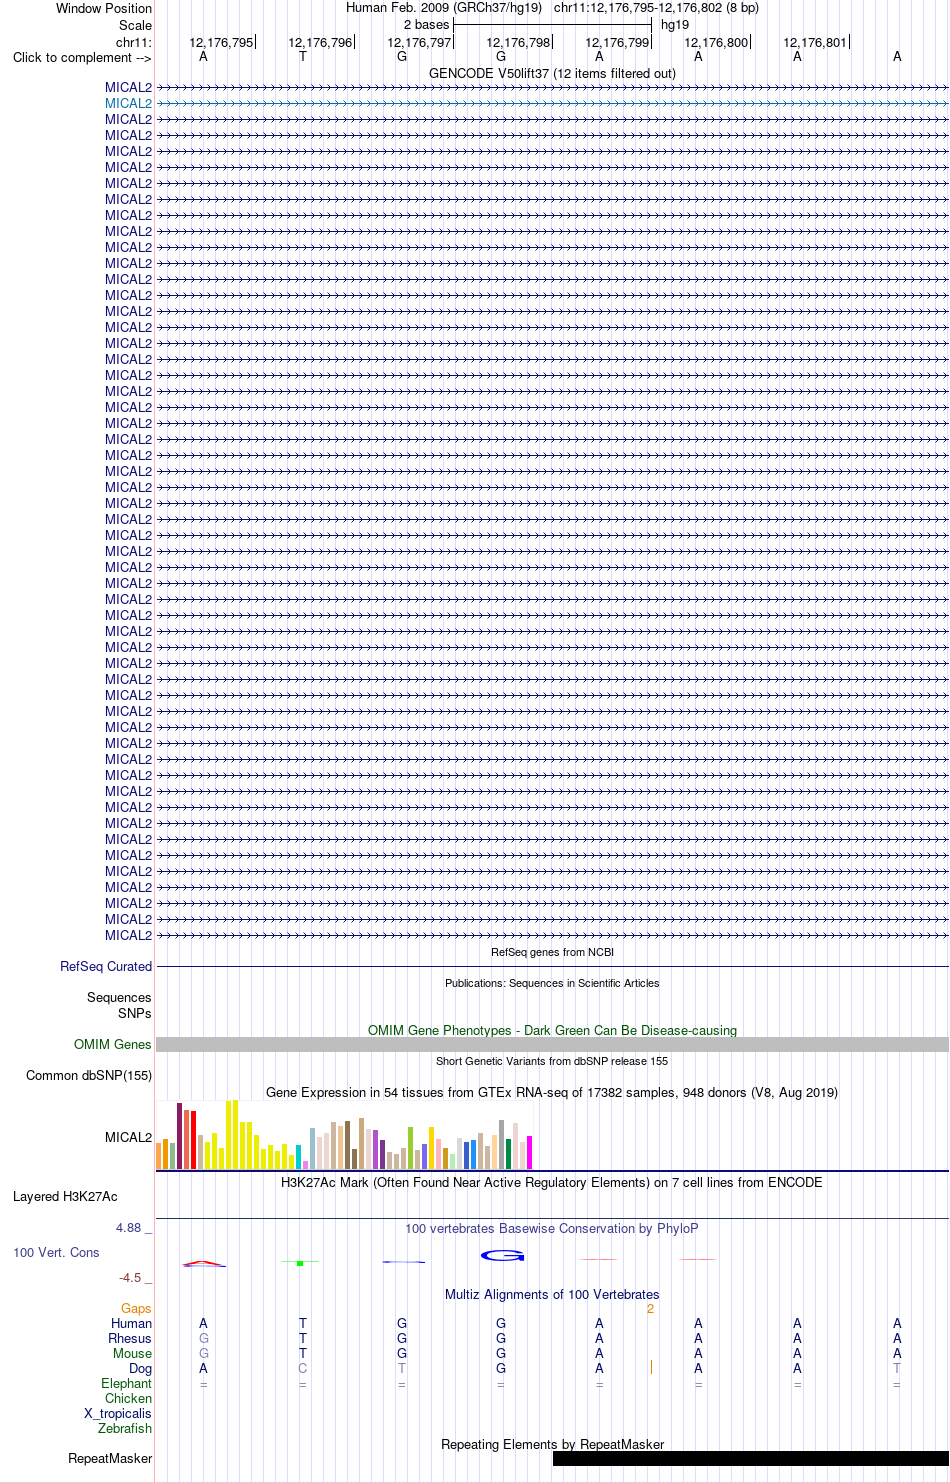Open GENCODE V50lift37 track title
This screenshot has width=950, height=1482.
552,73
